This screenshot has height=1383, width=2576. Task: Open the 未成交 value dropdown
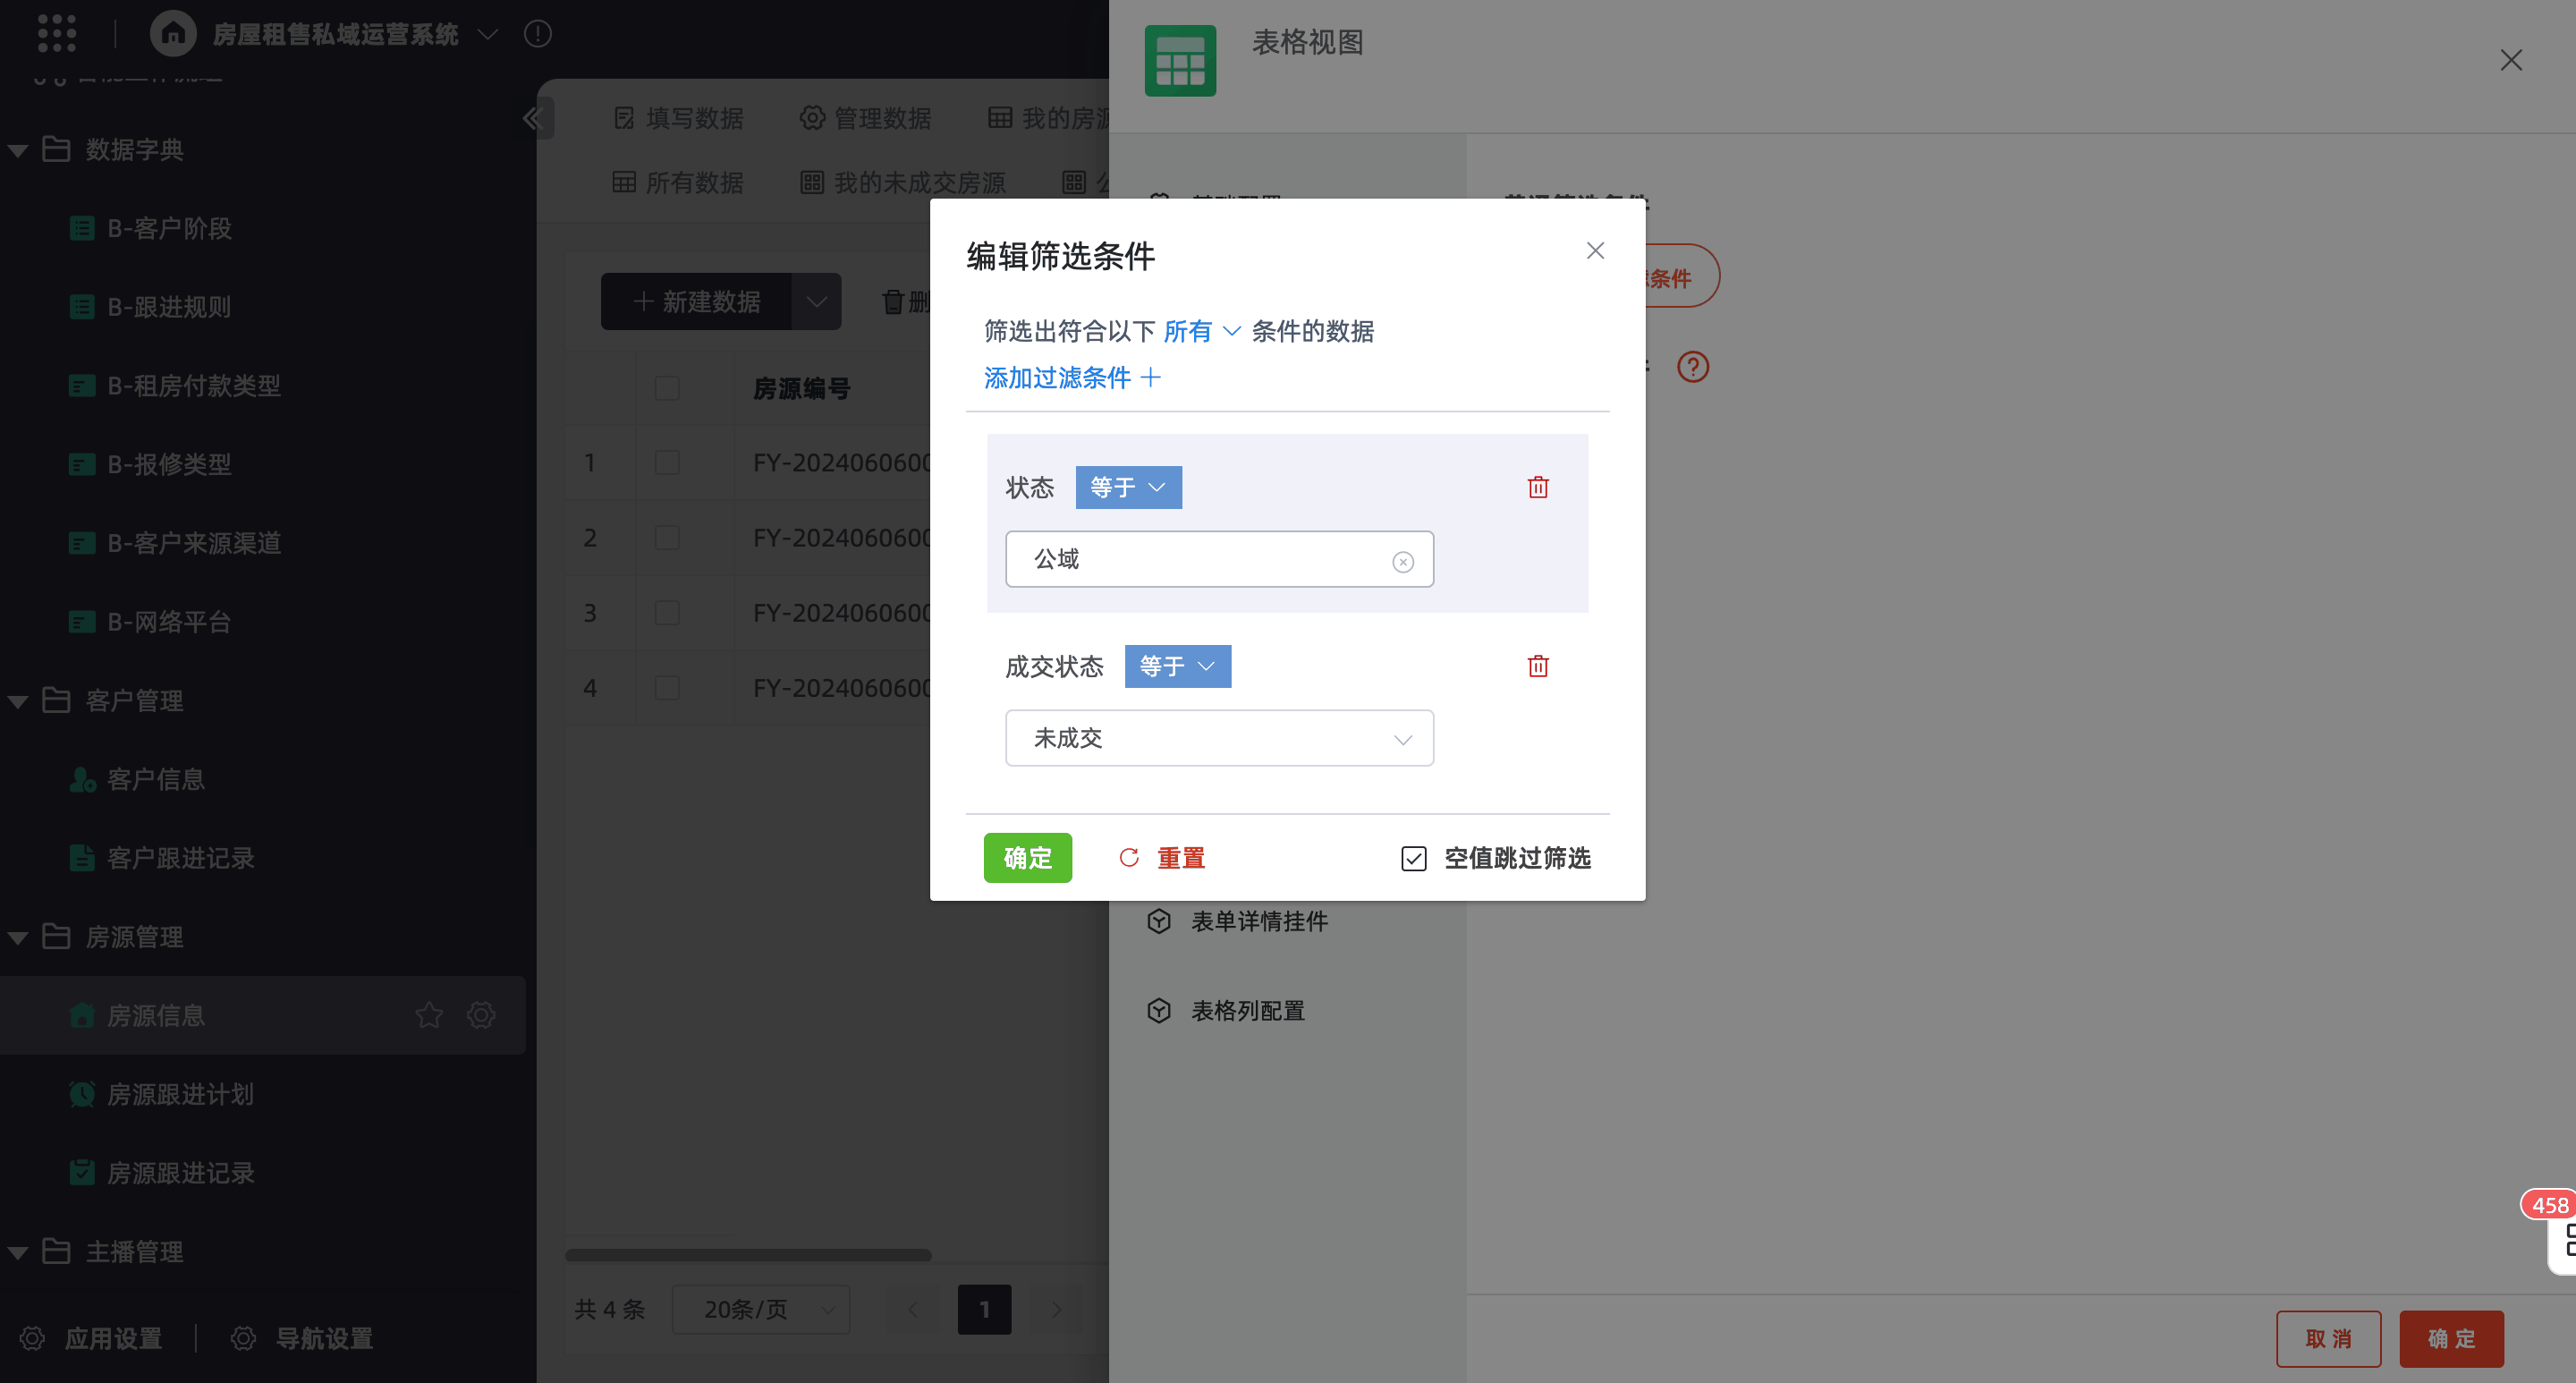coord(1218,738)
